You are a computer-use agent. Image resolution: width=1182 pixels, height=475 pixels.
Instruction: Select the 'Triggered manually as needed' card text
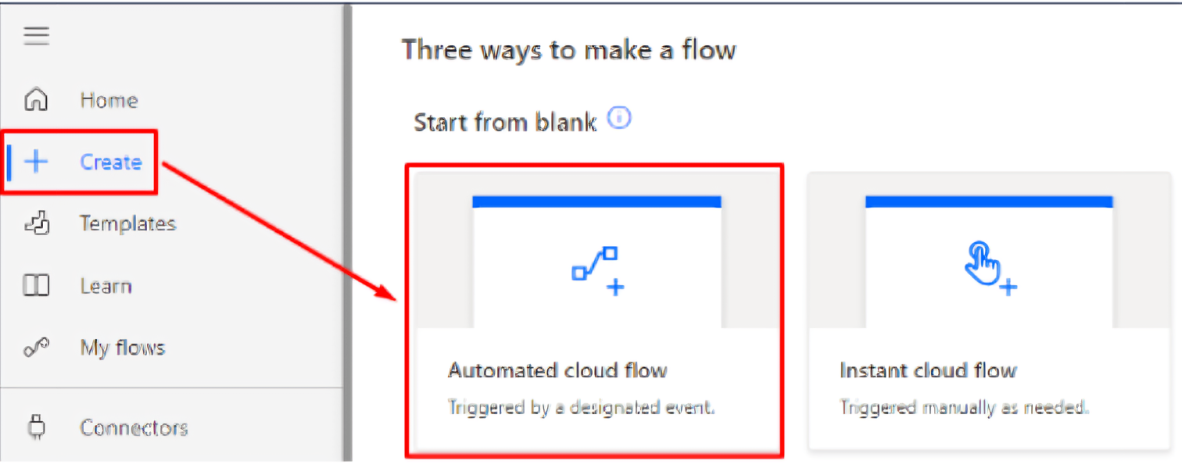click(x=966, y=408)
